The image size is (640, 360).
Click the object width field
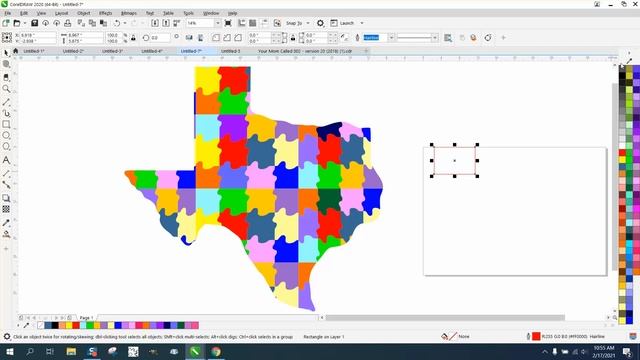[84, 35]
